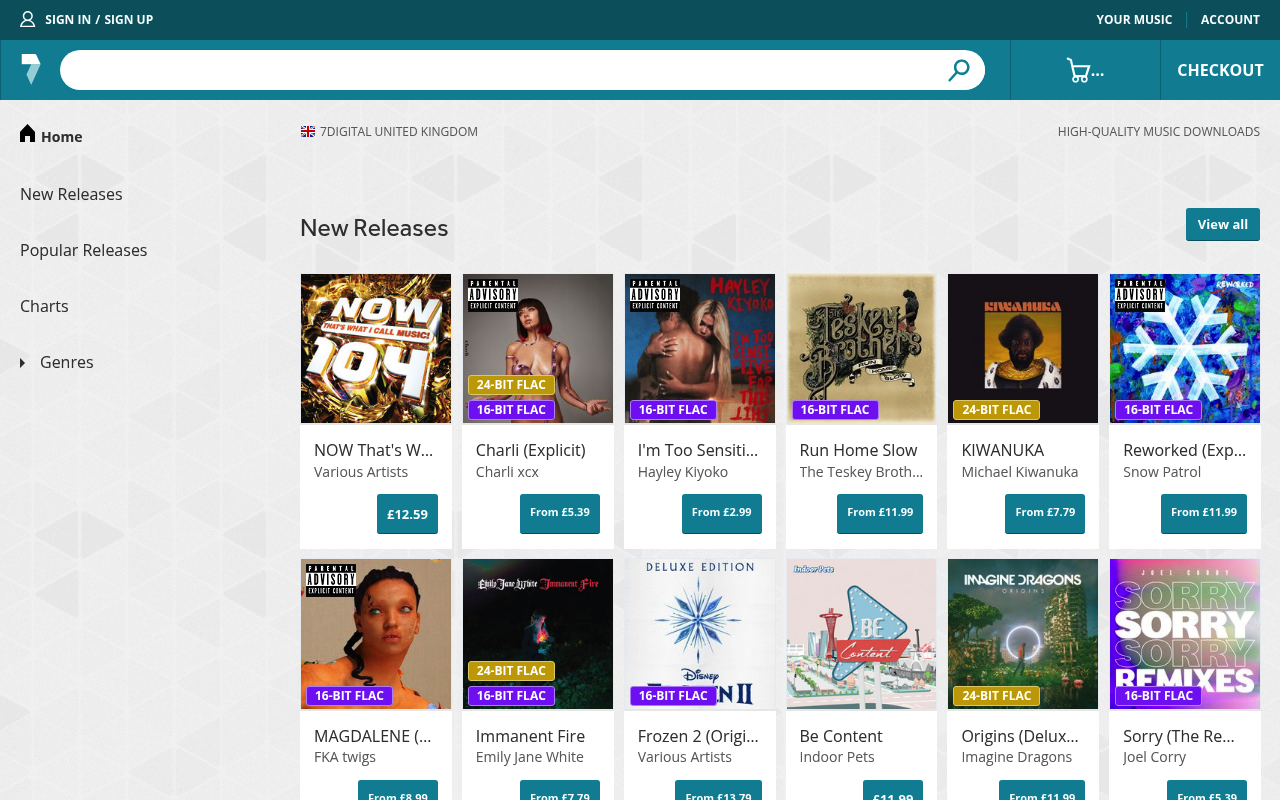Open Genres in the sidebar

67,362
